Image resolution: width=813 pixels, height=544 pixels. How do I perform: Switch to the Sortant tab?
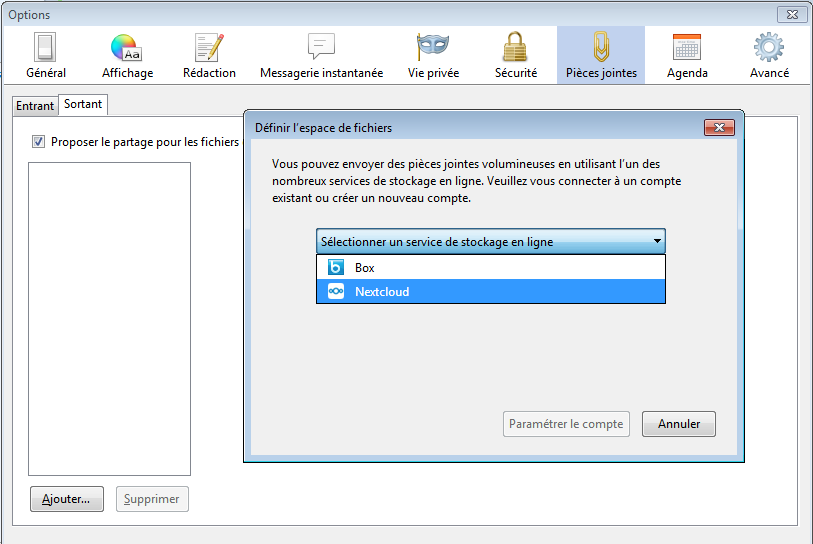click(x=83, y=104)
